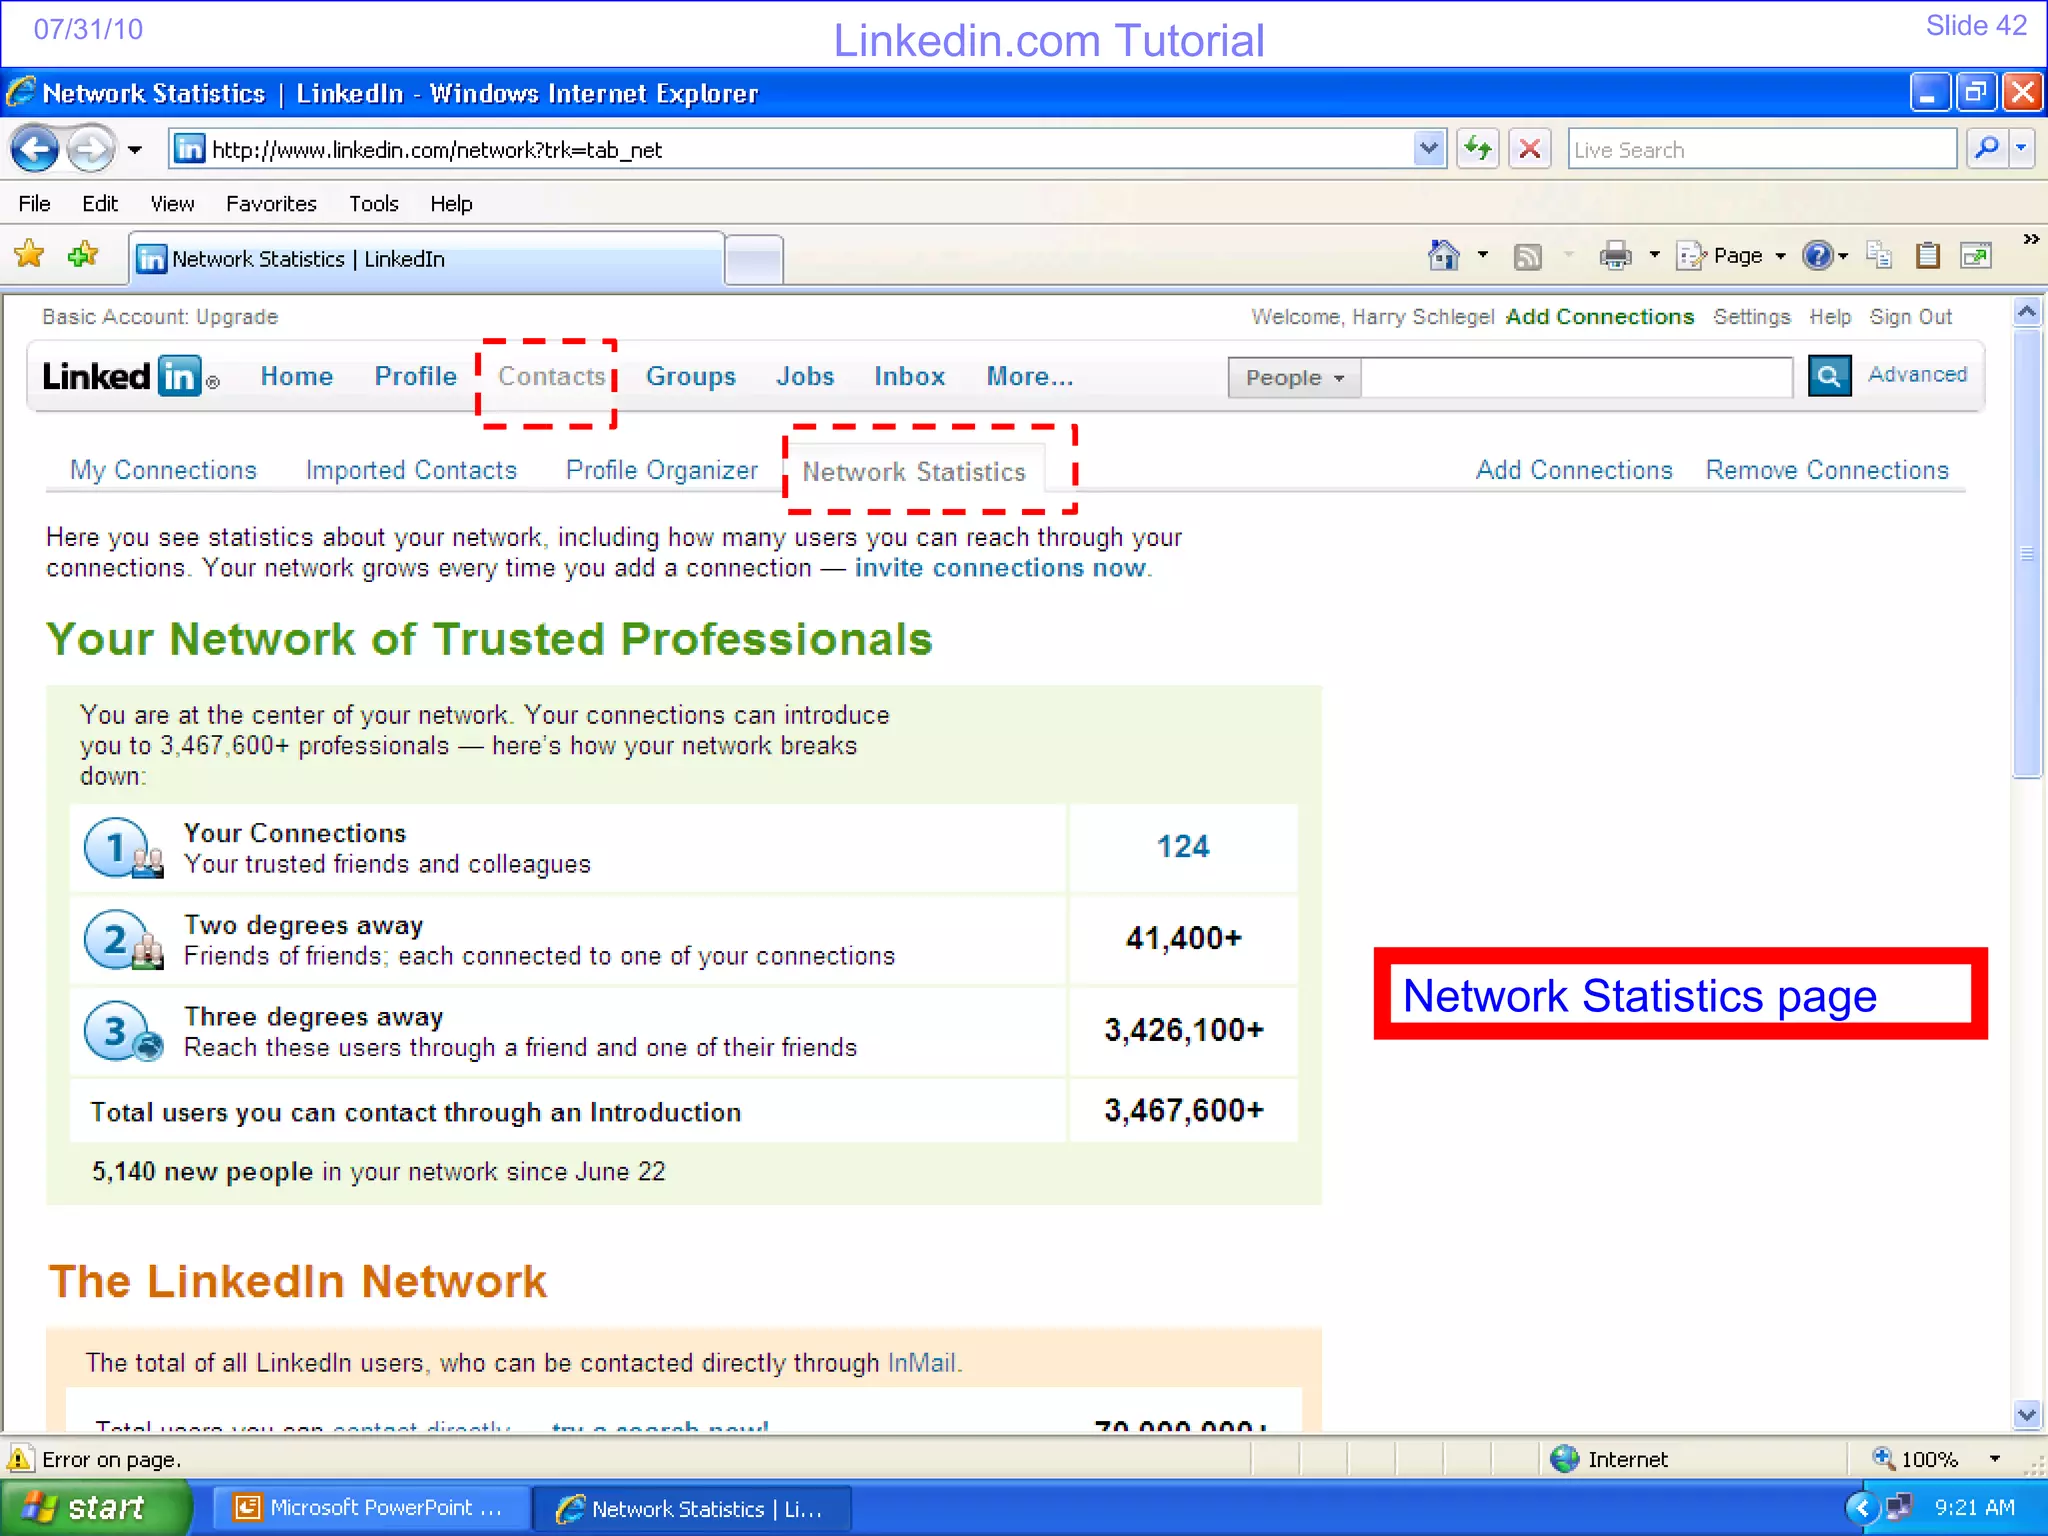This screenshot has height=1536, width=2048.
Task: Expand the Home icon dropdown arrow
Action: click(1483, 256)
